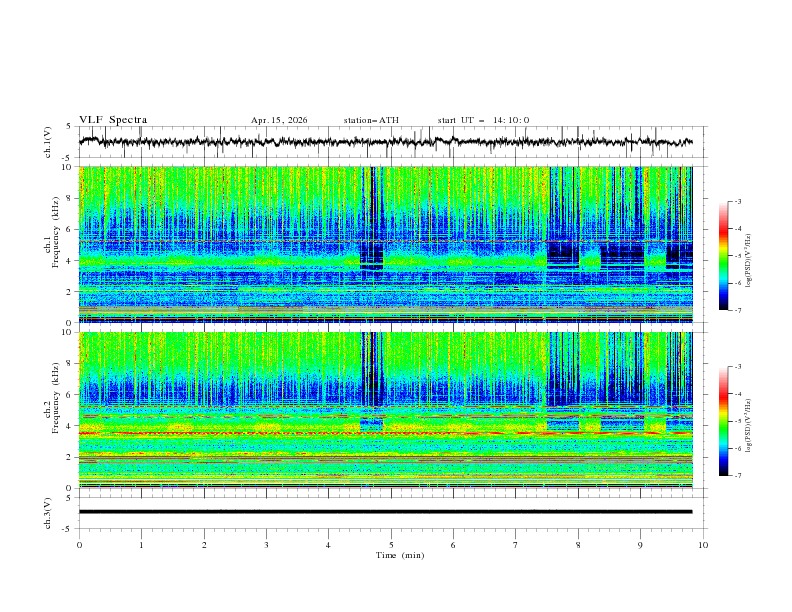Image resolution: width=792 pixels, height=612 pixels.
Task: Click the ch.1 color scale bar
Action: point(723,256)
